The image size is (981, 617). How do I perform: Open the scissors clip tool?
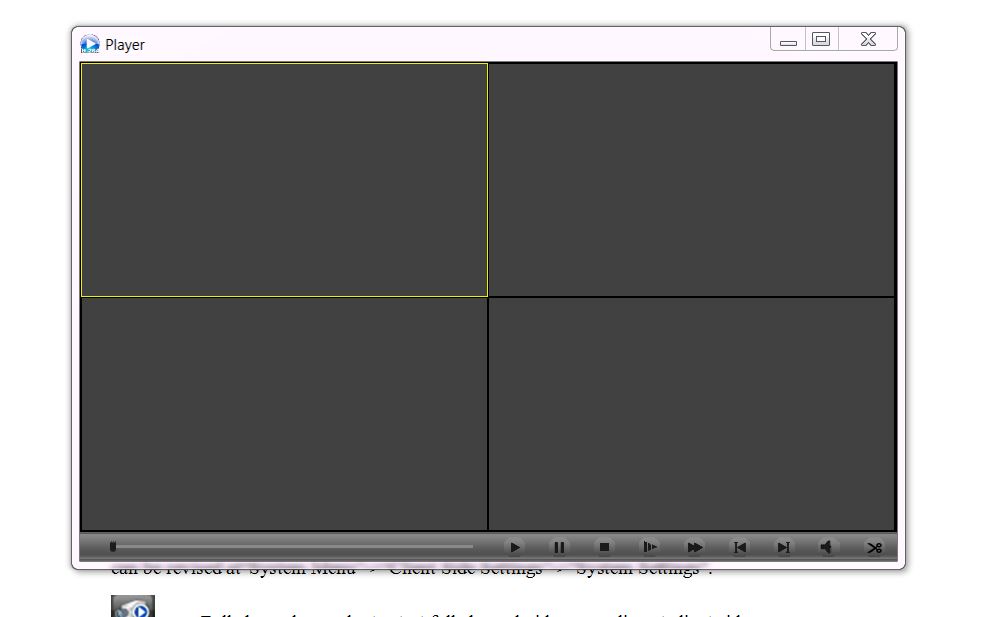[875, 548]
